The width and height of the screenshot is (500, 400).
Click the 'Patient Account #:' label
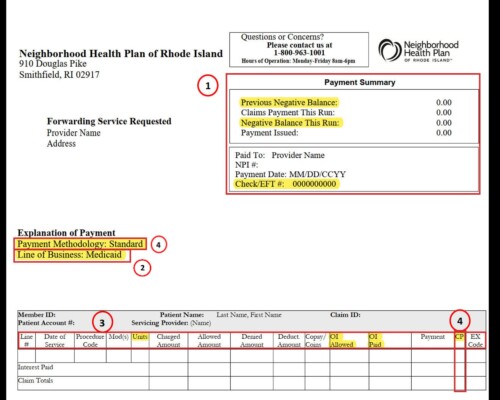[46, 323]
